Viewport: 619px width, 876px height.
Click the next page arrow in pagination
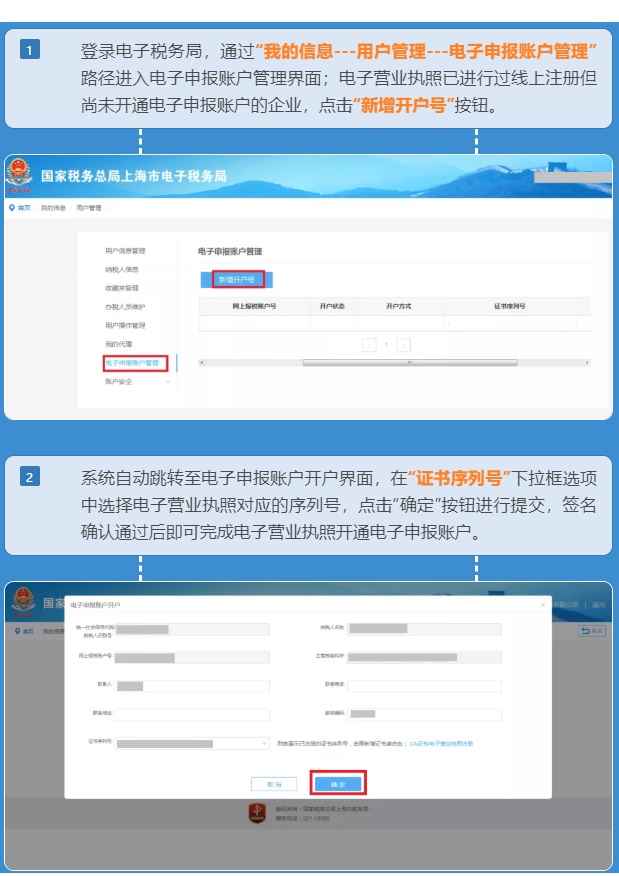(404, 344)
